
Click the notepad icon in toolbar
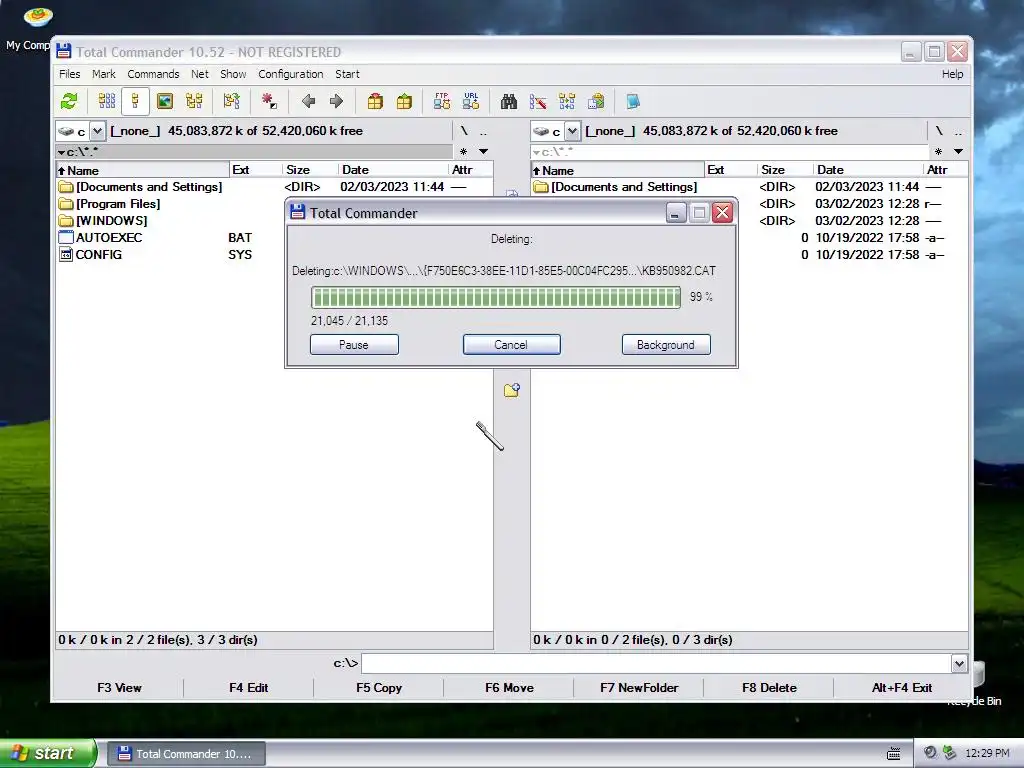point(633,101)
